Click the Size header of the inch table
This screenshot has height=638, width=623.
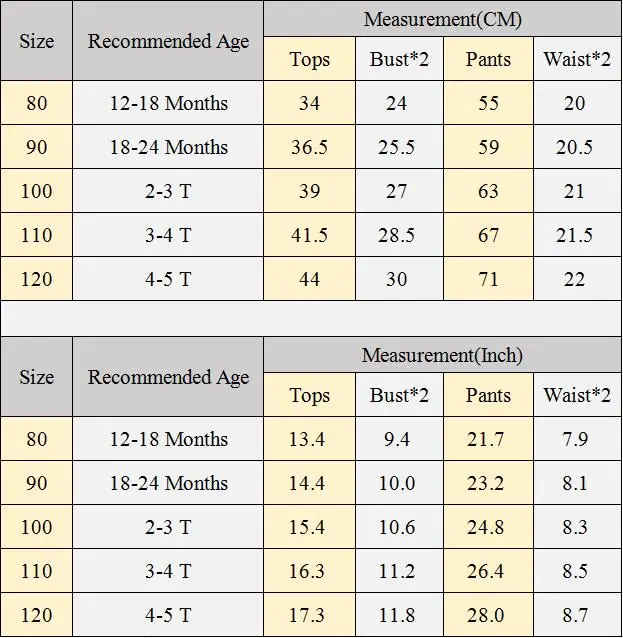[37, 376]
